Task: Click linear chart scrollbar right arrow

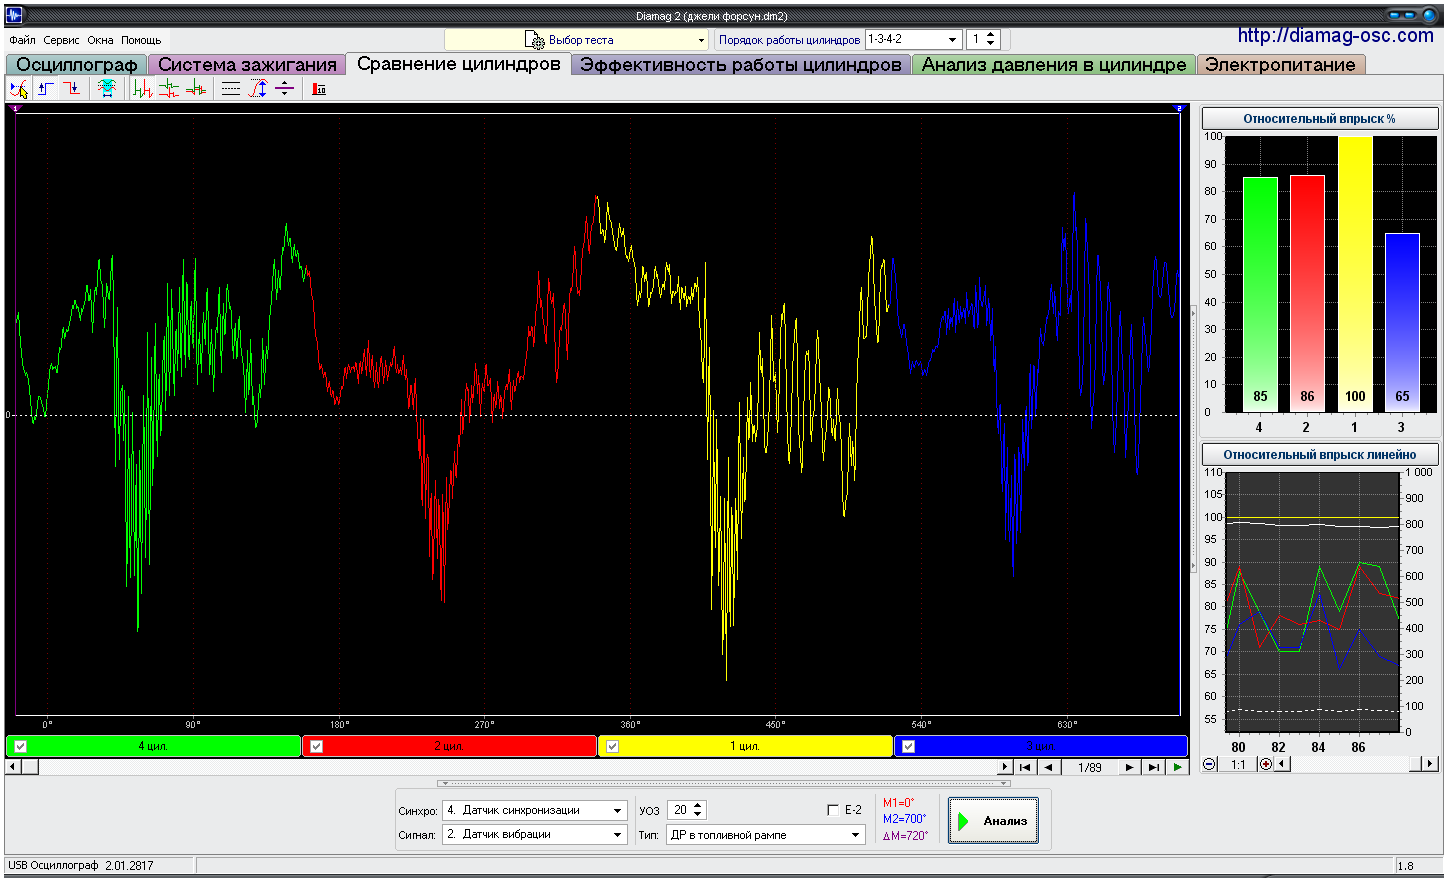Action: tap(1430, 764)
